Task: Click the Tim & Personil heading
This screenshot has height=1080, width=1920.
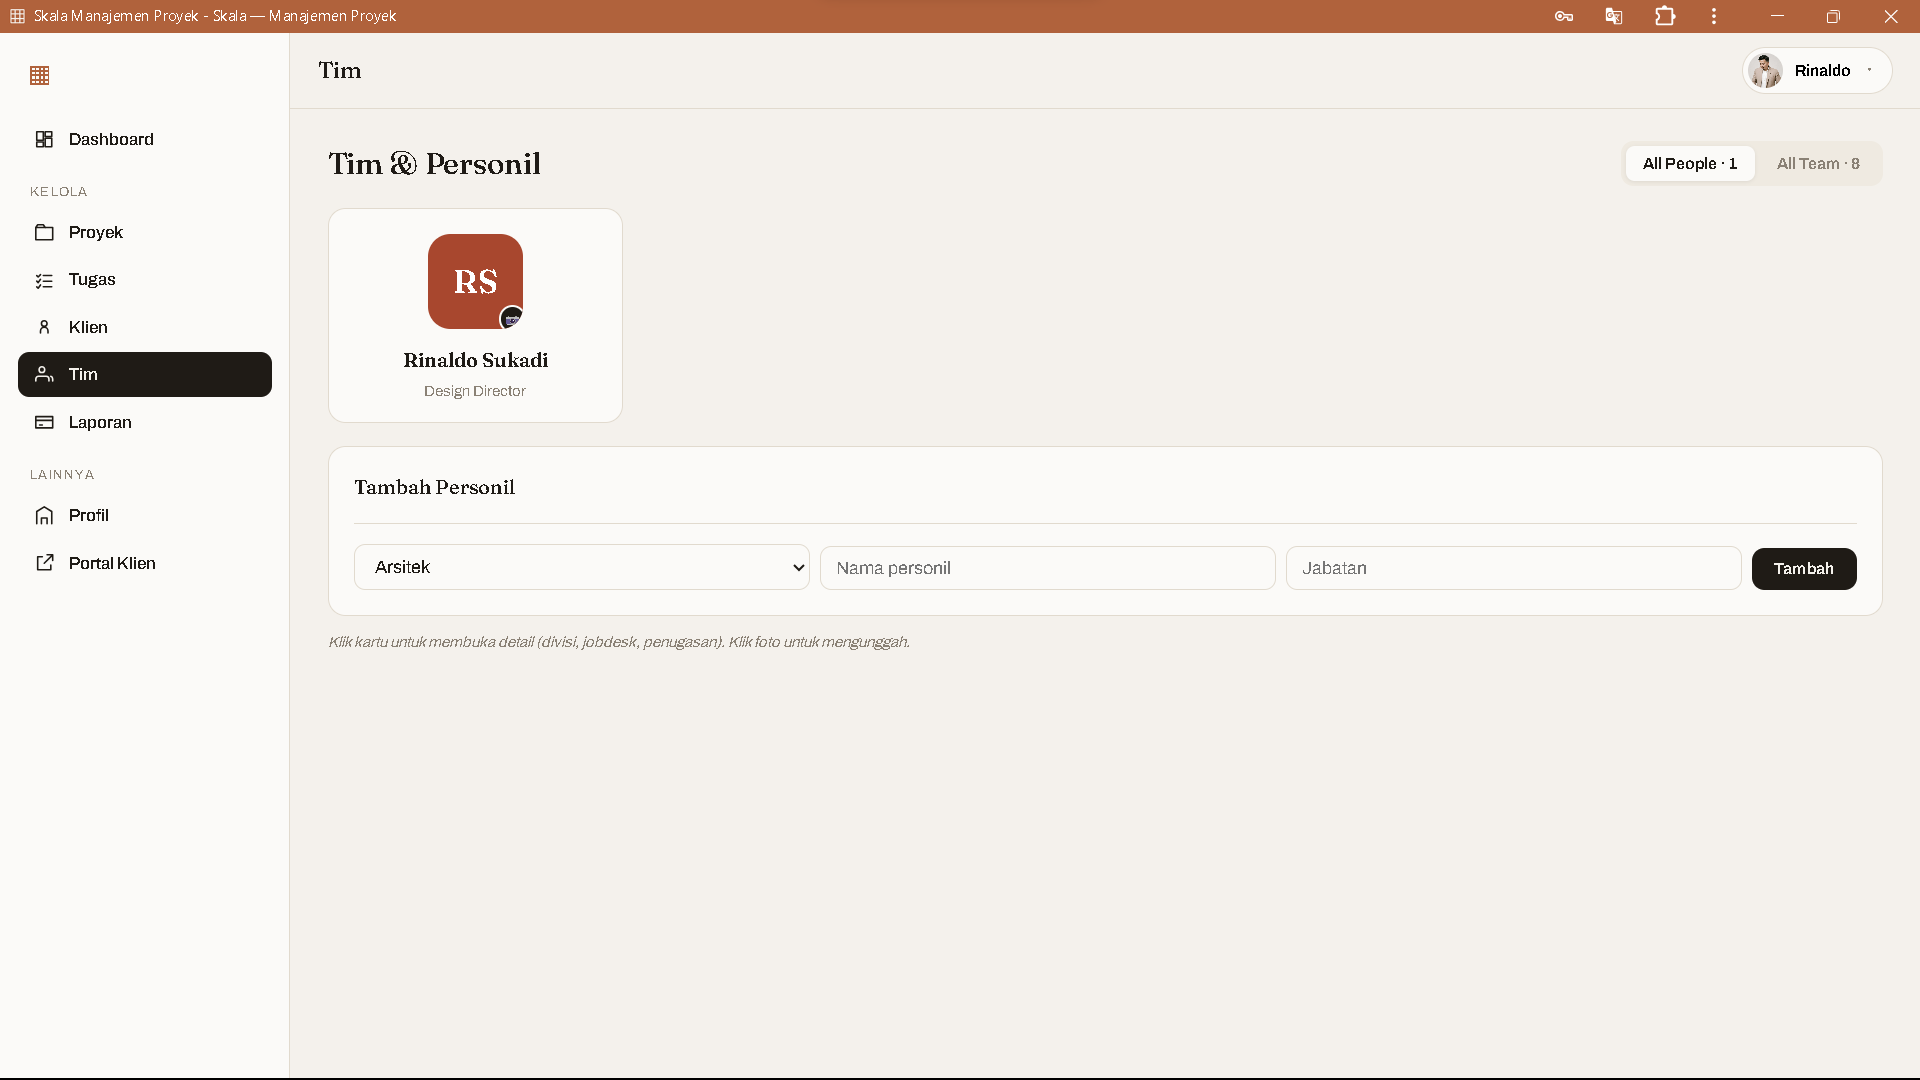Action: (x=435, y=164)
